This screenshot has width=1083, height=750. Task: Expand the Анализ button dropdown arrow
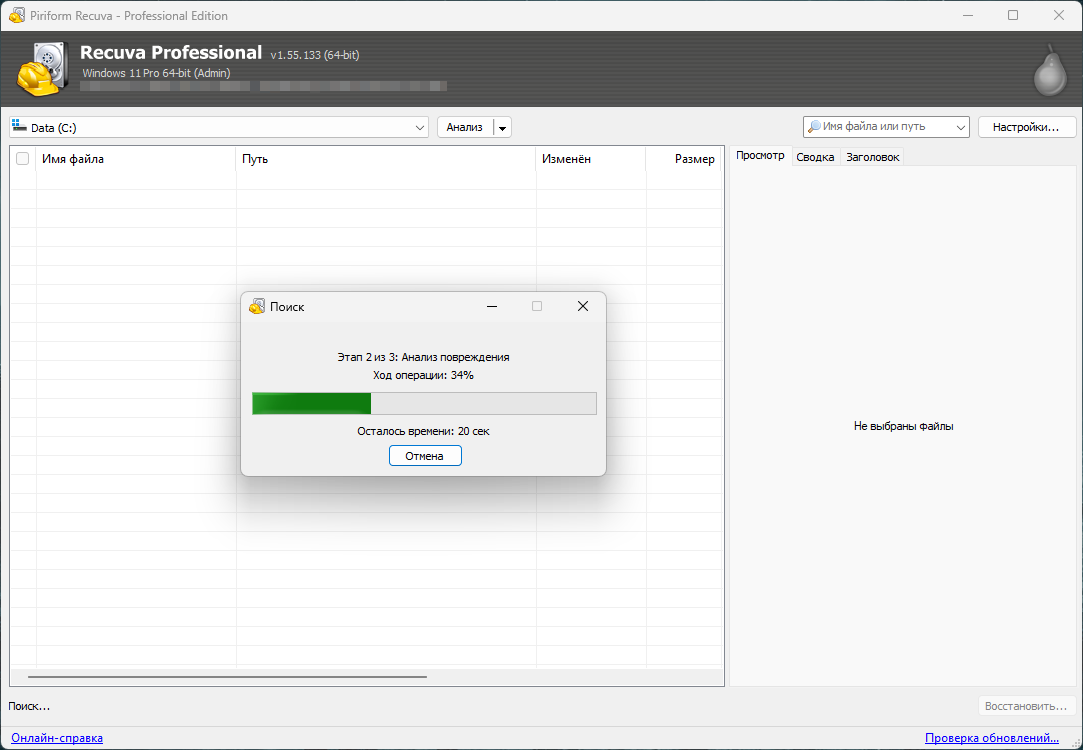coord(503,127)
